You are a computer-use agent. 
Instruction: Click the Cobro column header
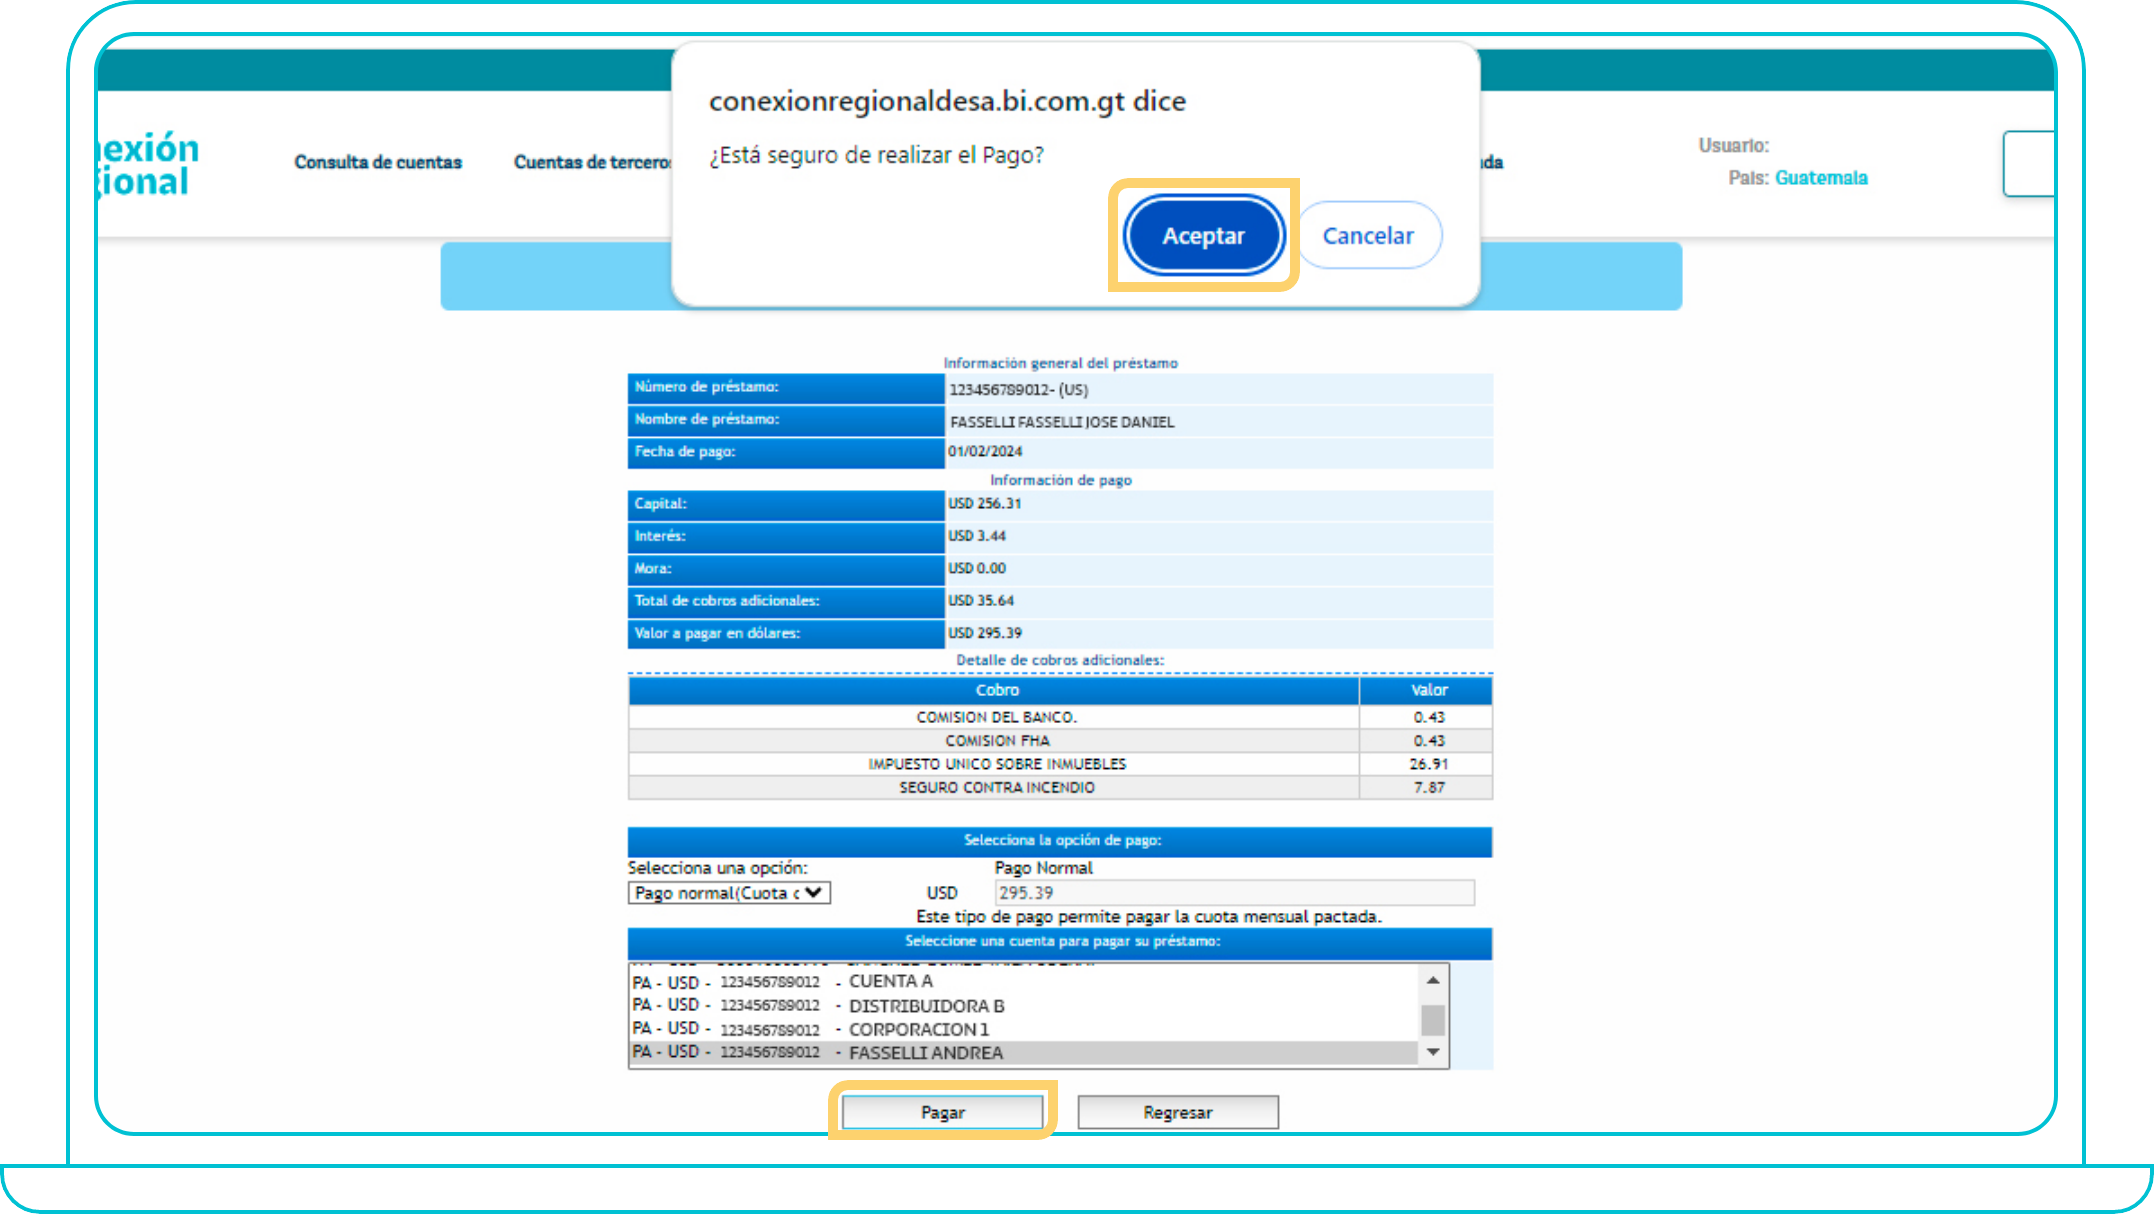point(996,690)
